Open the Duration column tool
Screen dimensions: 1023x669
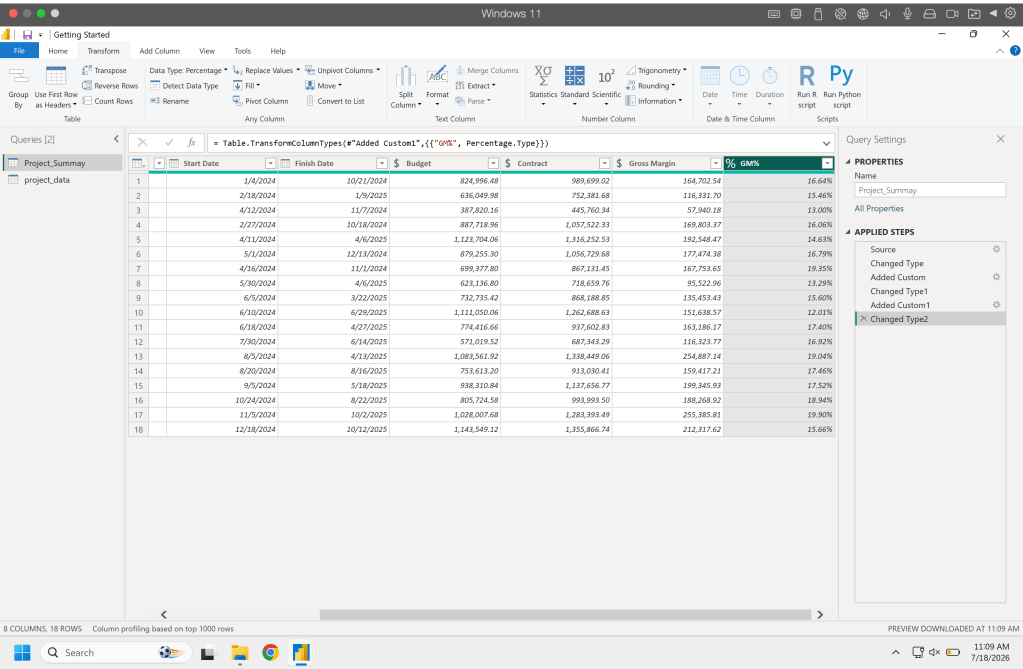tap(770, 87)
